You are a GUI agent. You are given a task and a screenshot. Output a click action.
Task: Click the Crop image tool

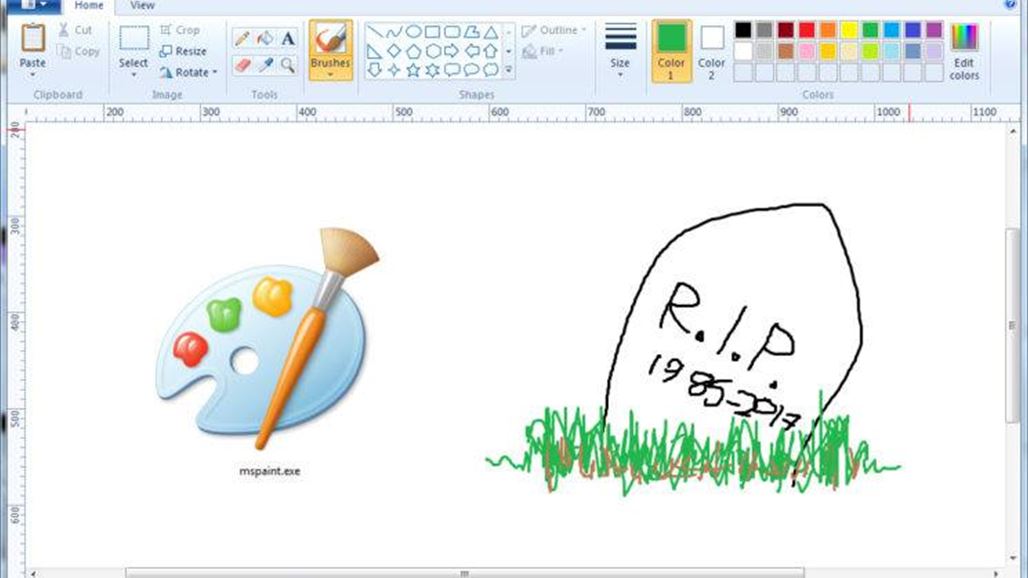pyautogui.click(x=182, y=30)
